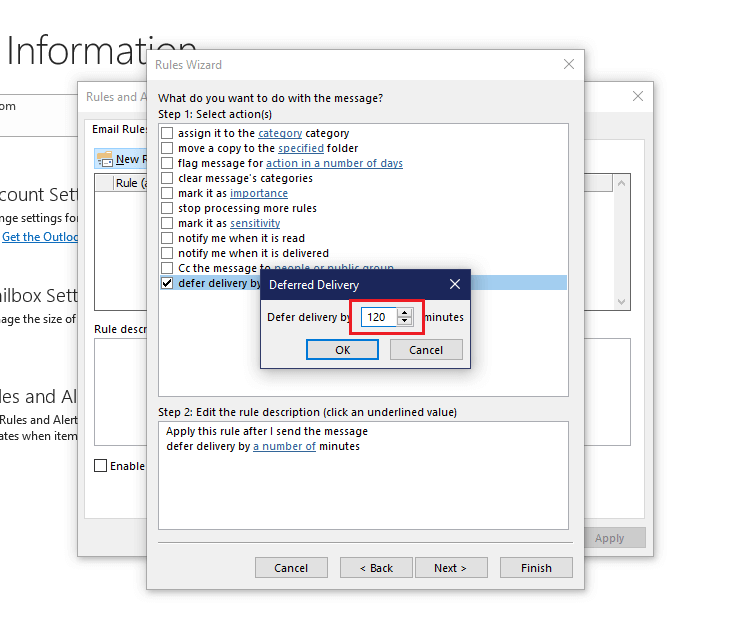
Task: Decrease minutes with the spinner down arrow
Action: coord(405,321)
